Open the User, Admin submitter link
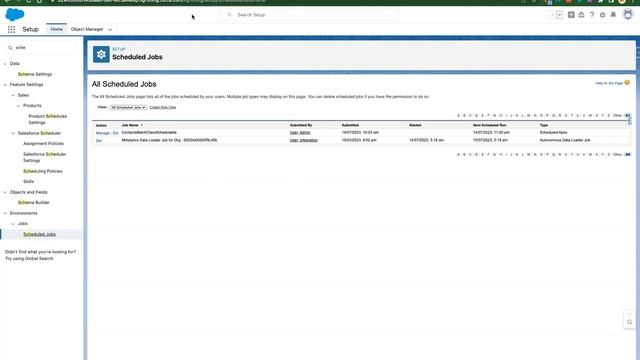 pos(300,133)
